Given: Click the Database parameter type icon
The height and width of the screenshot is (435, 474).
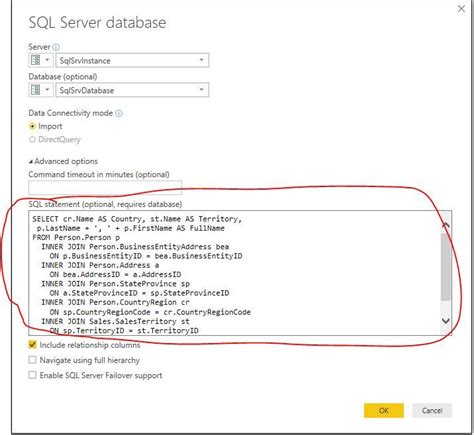Looking at the screenshot, I should 36,90.
